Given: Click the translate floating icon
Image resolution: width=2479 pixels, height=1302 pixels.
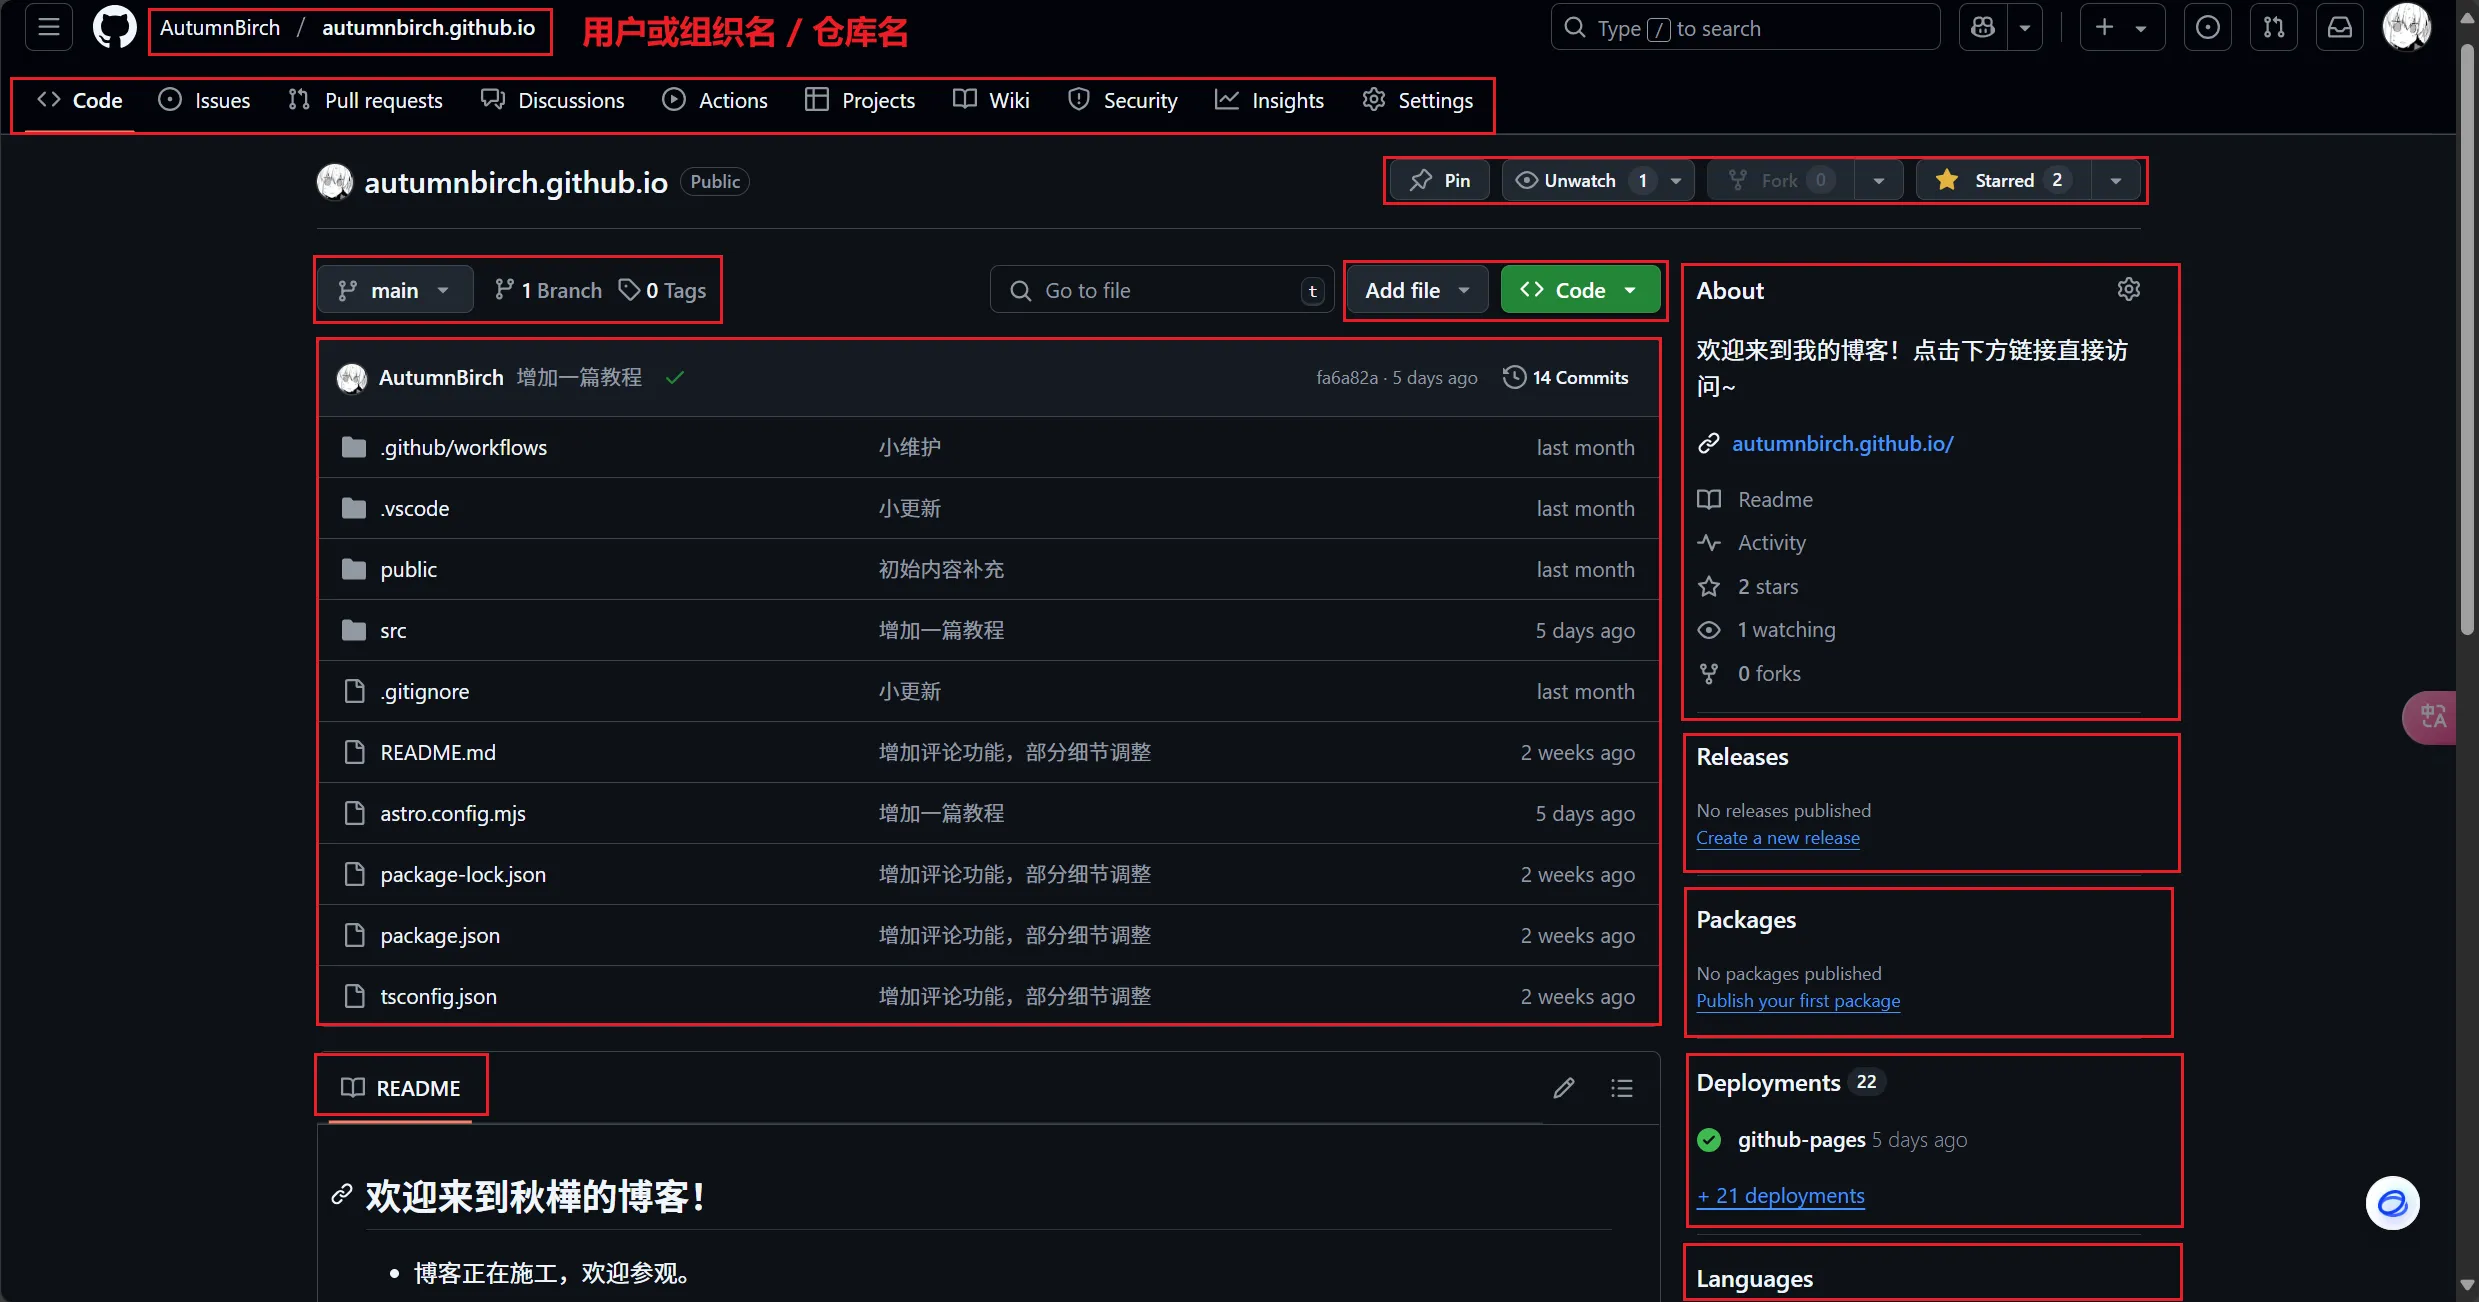Looking at the screenshot, I should pos(2430,716).
